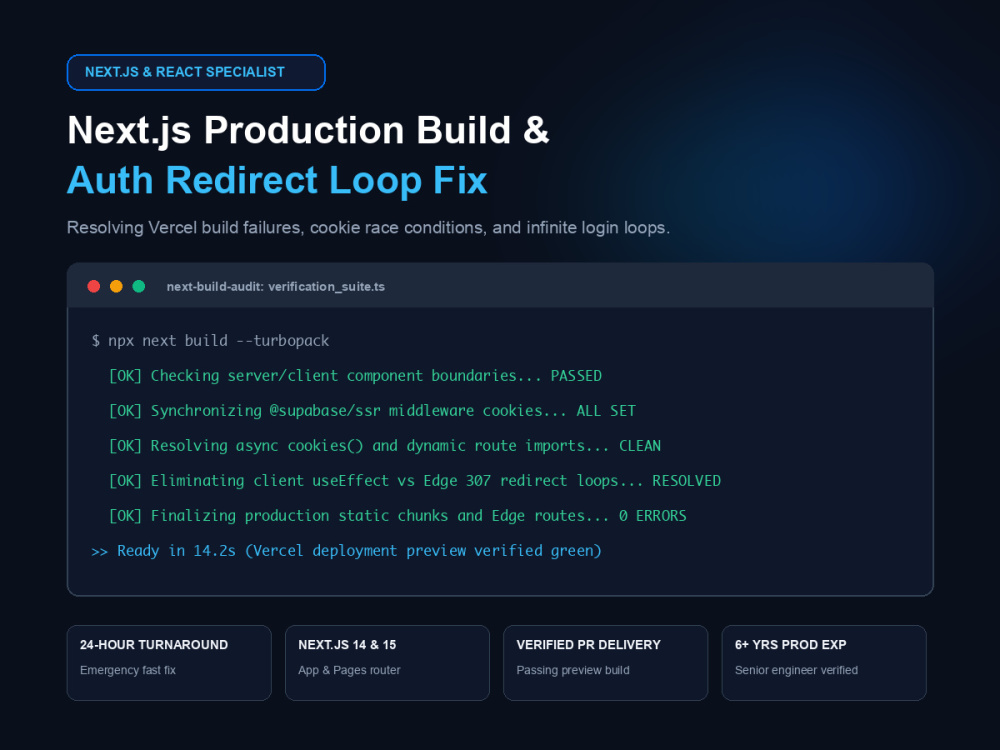Click the 'Eliminating client useEffect vs Edge 307' line

point(415,481)
